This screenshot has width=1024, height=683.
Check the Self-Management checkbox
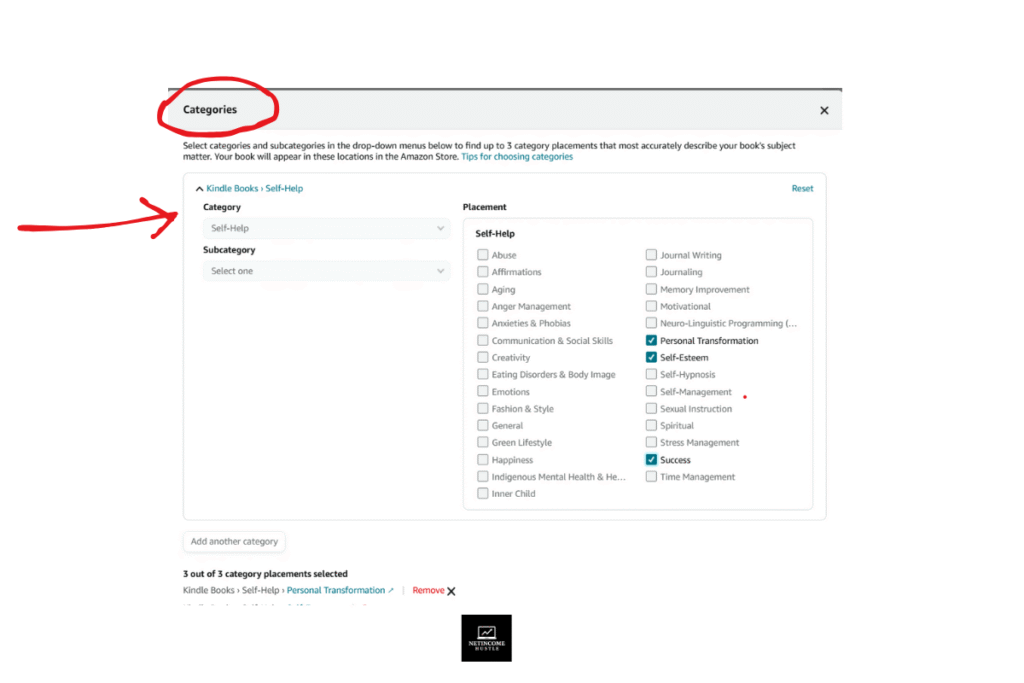[x=651, y=391]
